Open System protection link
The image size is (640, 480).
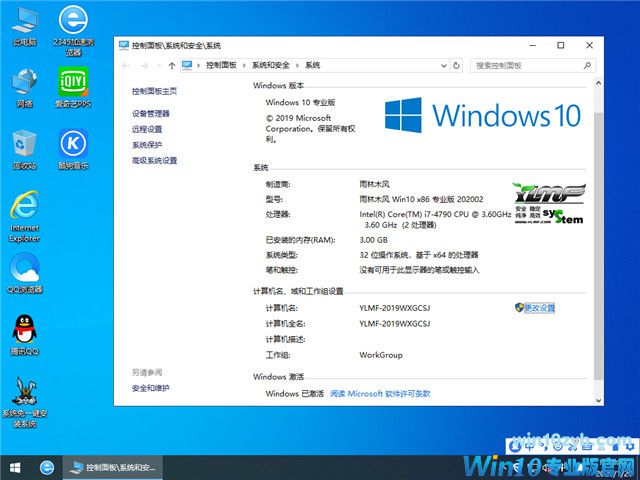click(x=147, y=145)
